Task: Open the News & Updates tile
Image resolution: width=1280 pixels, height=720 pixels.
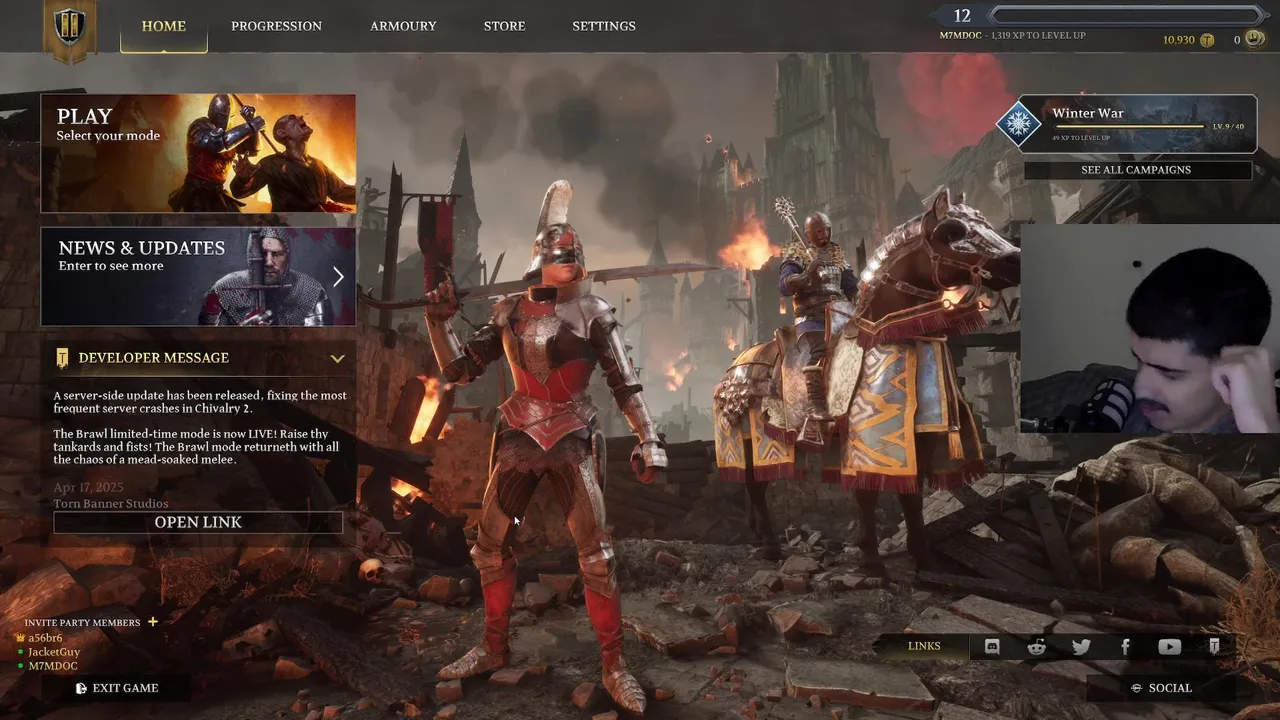Action: coord(198,276)
